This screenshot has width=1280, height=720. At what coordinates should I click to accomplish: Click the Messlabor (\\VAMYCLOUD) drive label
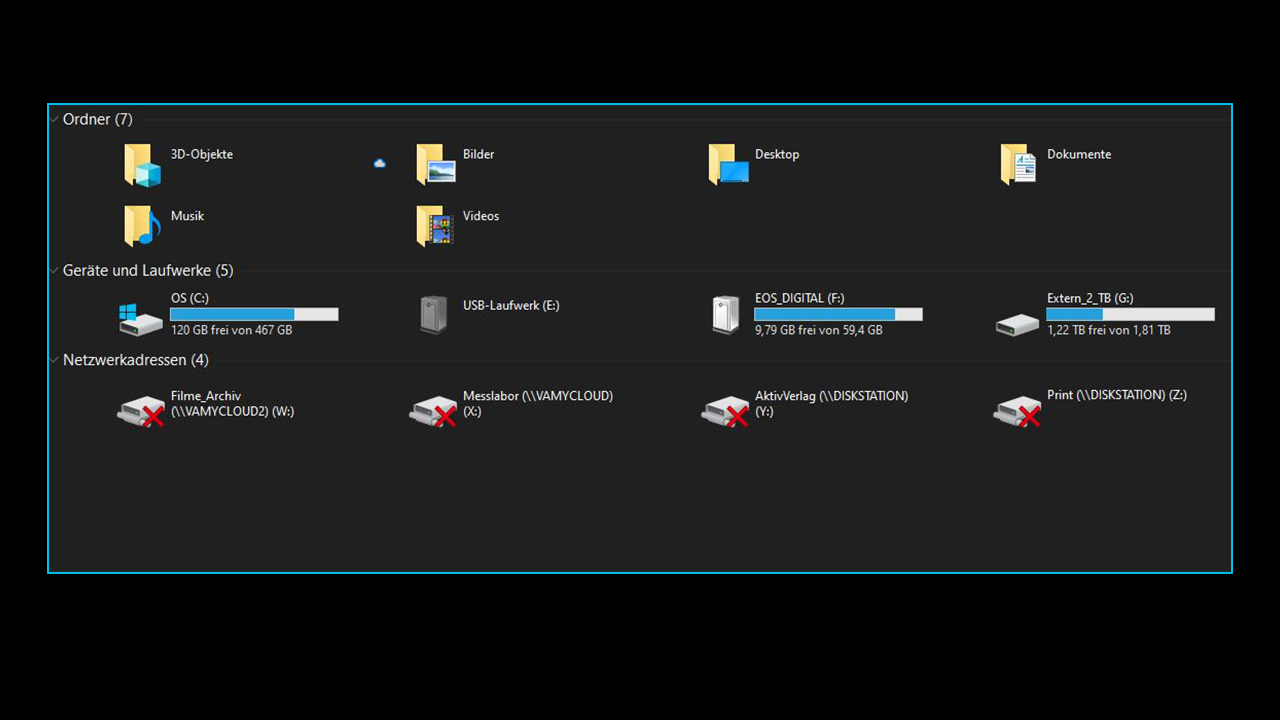537,403
